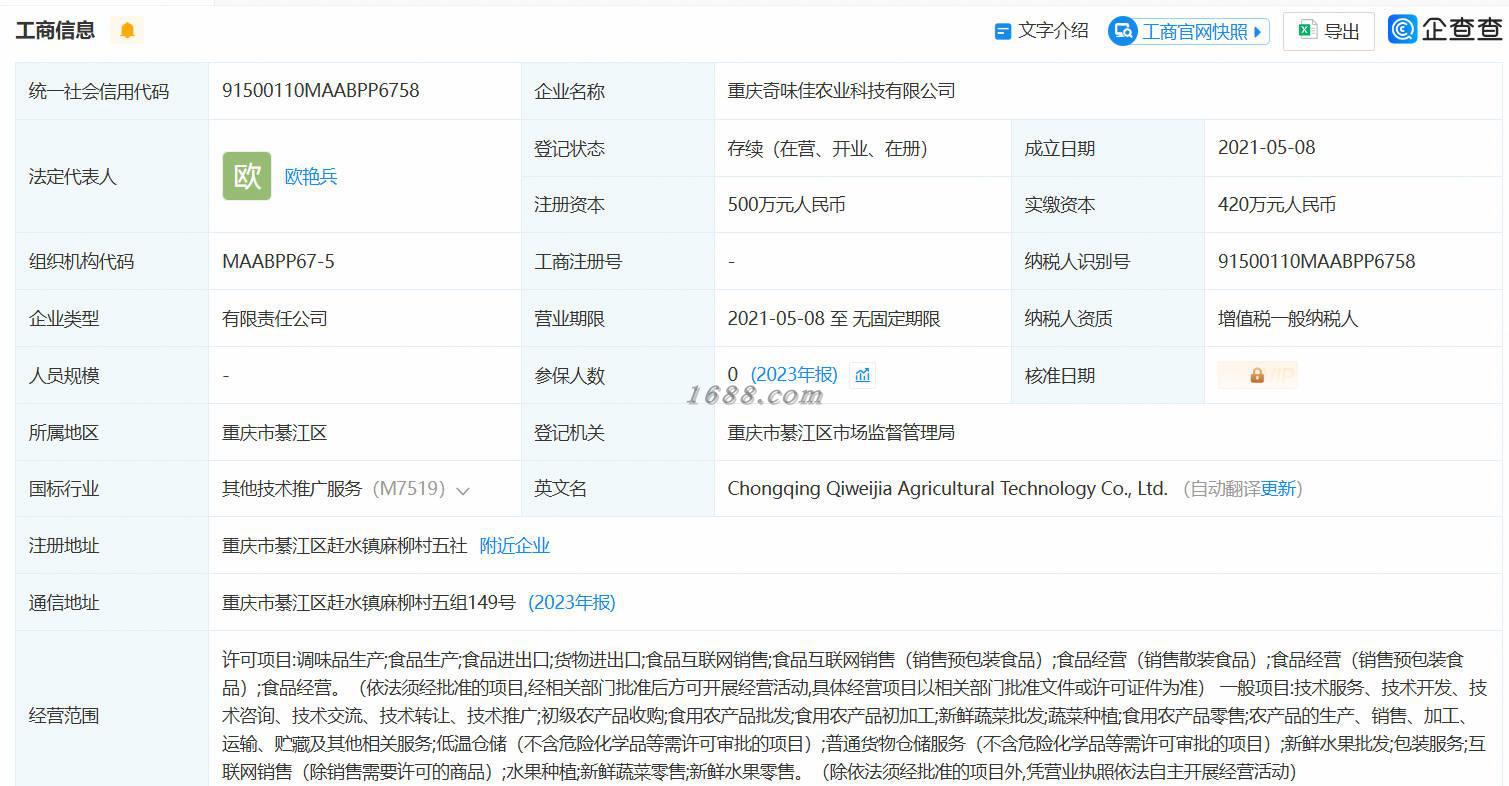Click the 文字介绍 label
Viewport: 1509px width, 786px height.
point(1053,31)
